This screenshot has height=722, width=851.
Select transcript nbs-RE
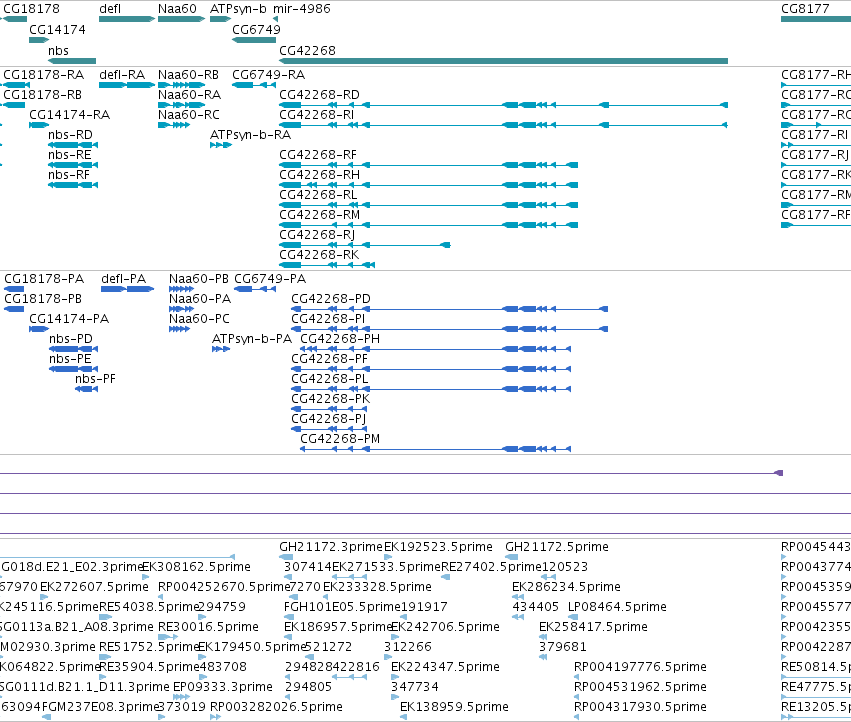(x=73, y=165)
